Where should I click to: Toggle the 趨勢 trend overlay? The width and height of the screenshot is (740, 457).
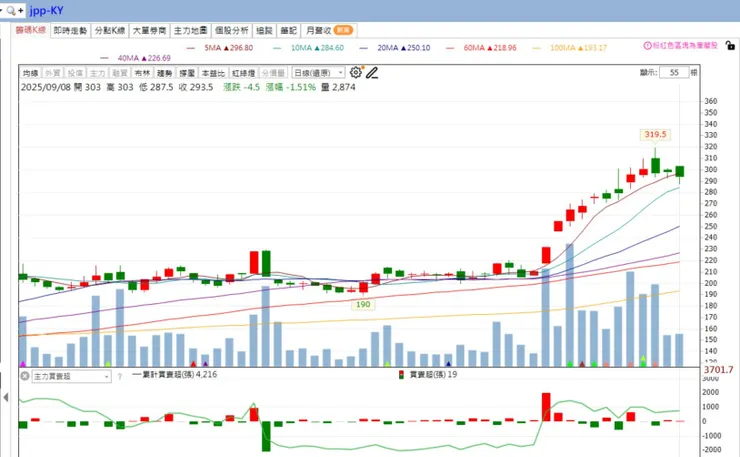(164, 73)
